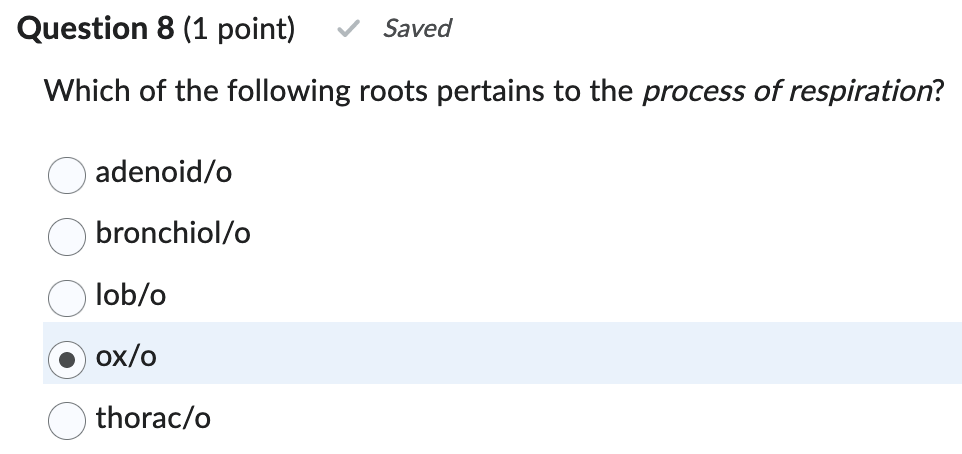Select the bronchiol/o radio button
962x454 pixels.
coord(67,235)
